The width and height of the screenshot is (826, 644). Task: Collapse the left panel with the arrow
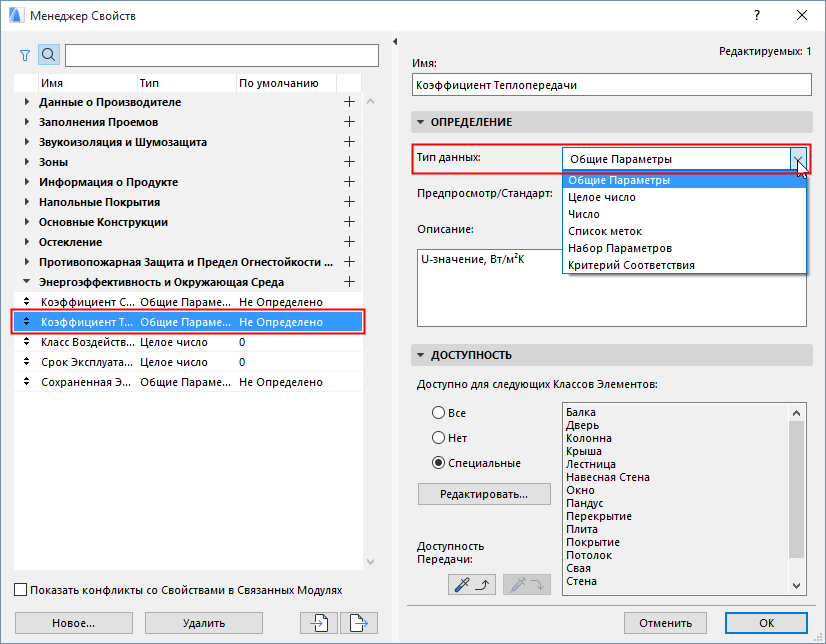[395, 42]
